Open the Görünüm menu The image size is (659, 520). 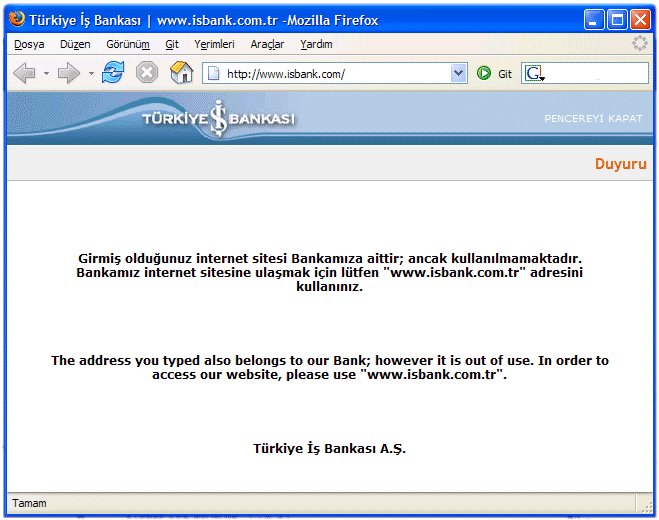[128, 44]
